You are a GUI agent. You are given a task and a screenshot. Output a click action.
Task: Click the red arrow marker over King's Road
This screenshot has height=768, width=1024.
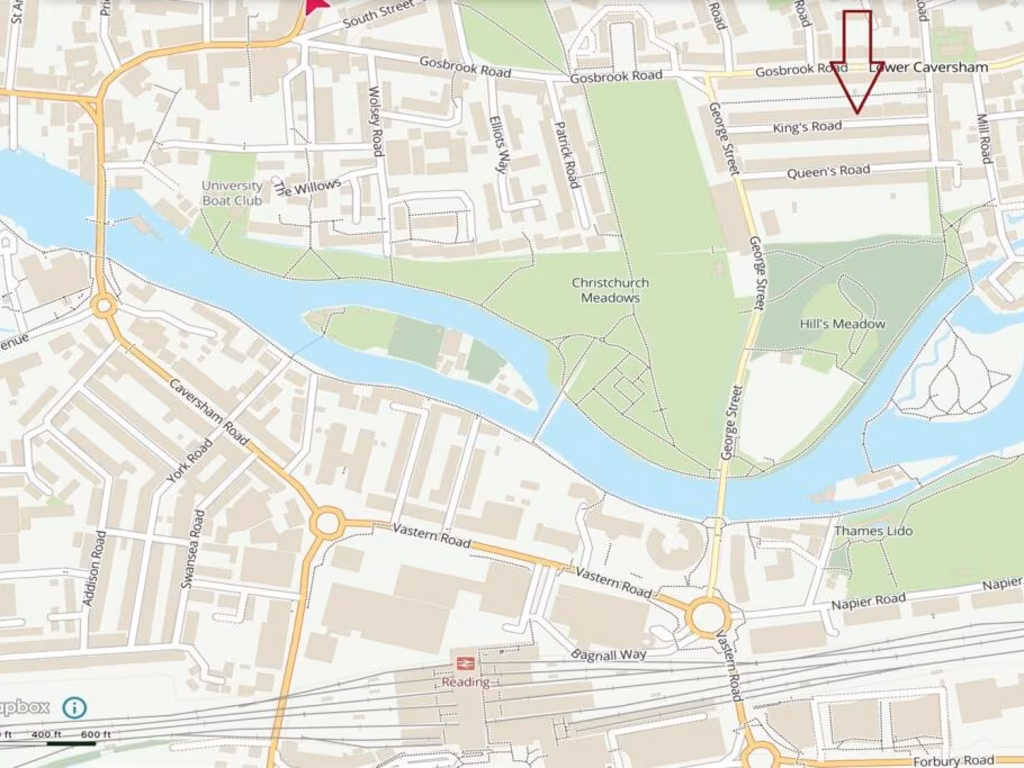tap(857, 62)
